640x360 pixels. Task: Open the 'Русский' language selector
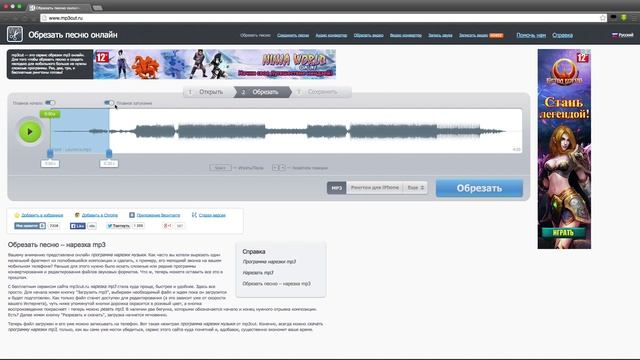pos(622,35)
